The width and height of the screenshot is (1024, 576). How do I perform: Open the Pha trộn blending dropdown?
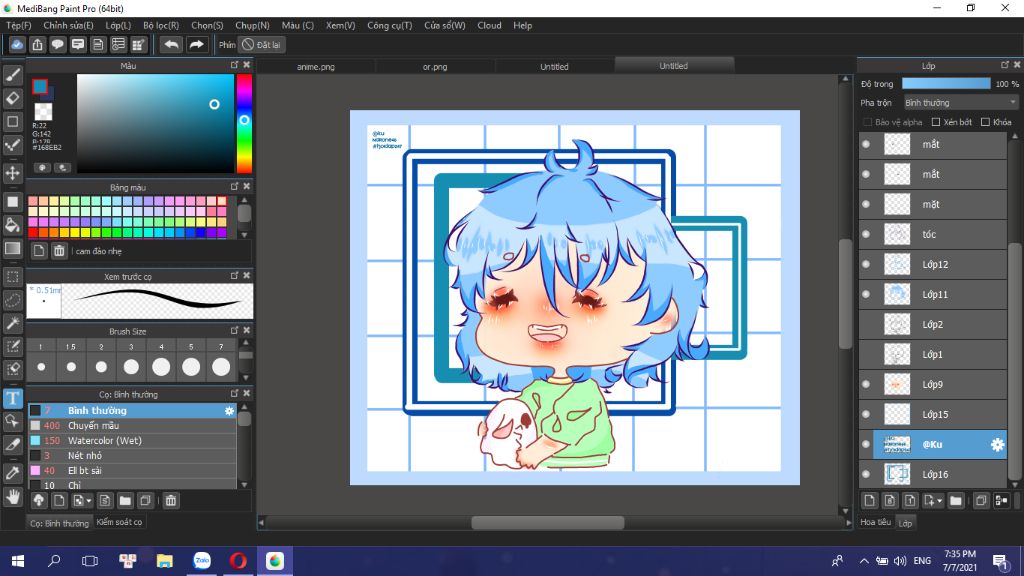[x=961, y=103]
